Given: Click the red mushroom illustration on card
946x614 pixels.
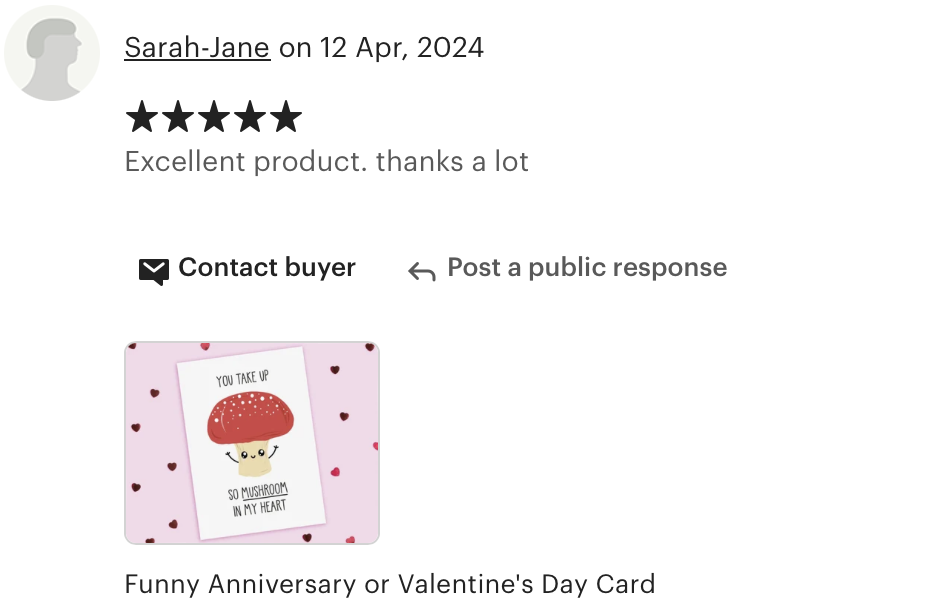Looking at the screenshot, I should point(251,434).
